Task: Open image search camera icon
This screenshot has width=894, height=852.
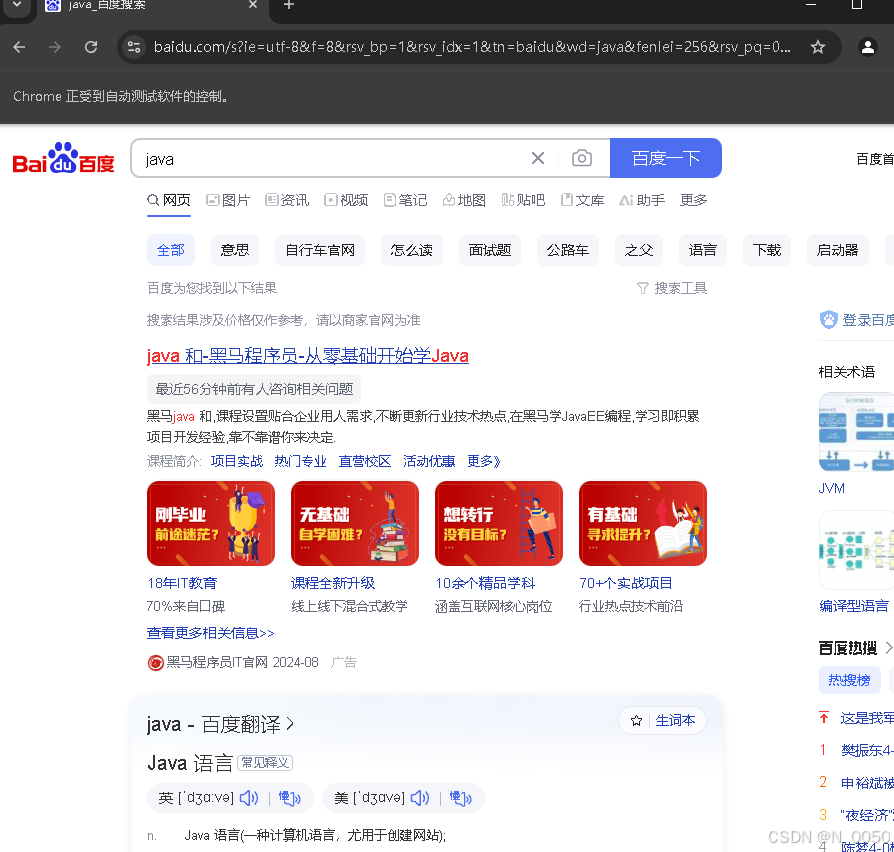Action: [x=582, y=158]
